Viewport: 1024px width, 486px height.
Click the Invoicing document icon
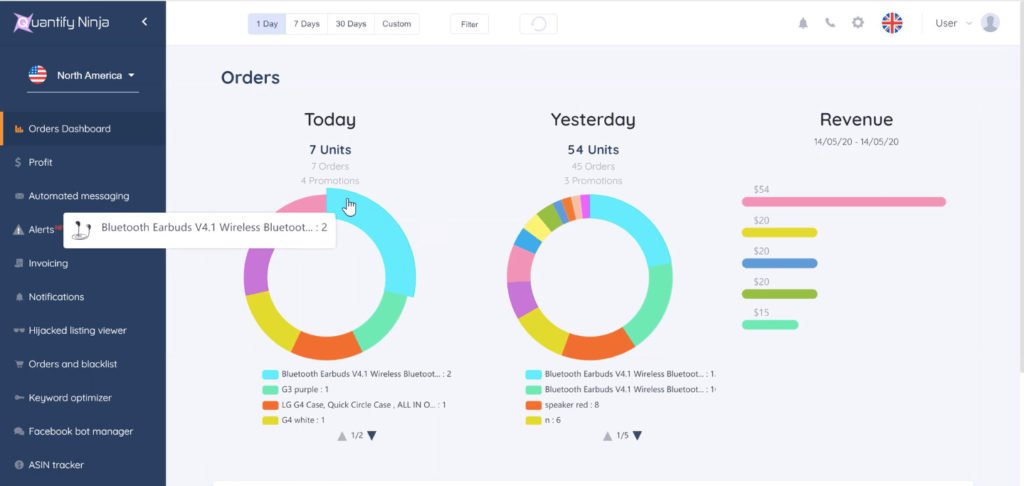(x=19, y=263)
